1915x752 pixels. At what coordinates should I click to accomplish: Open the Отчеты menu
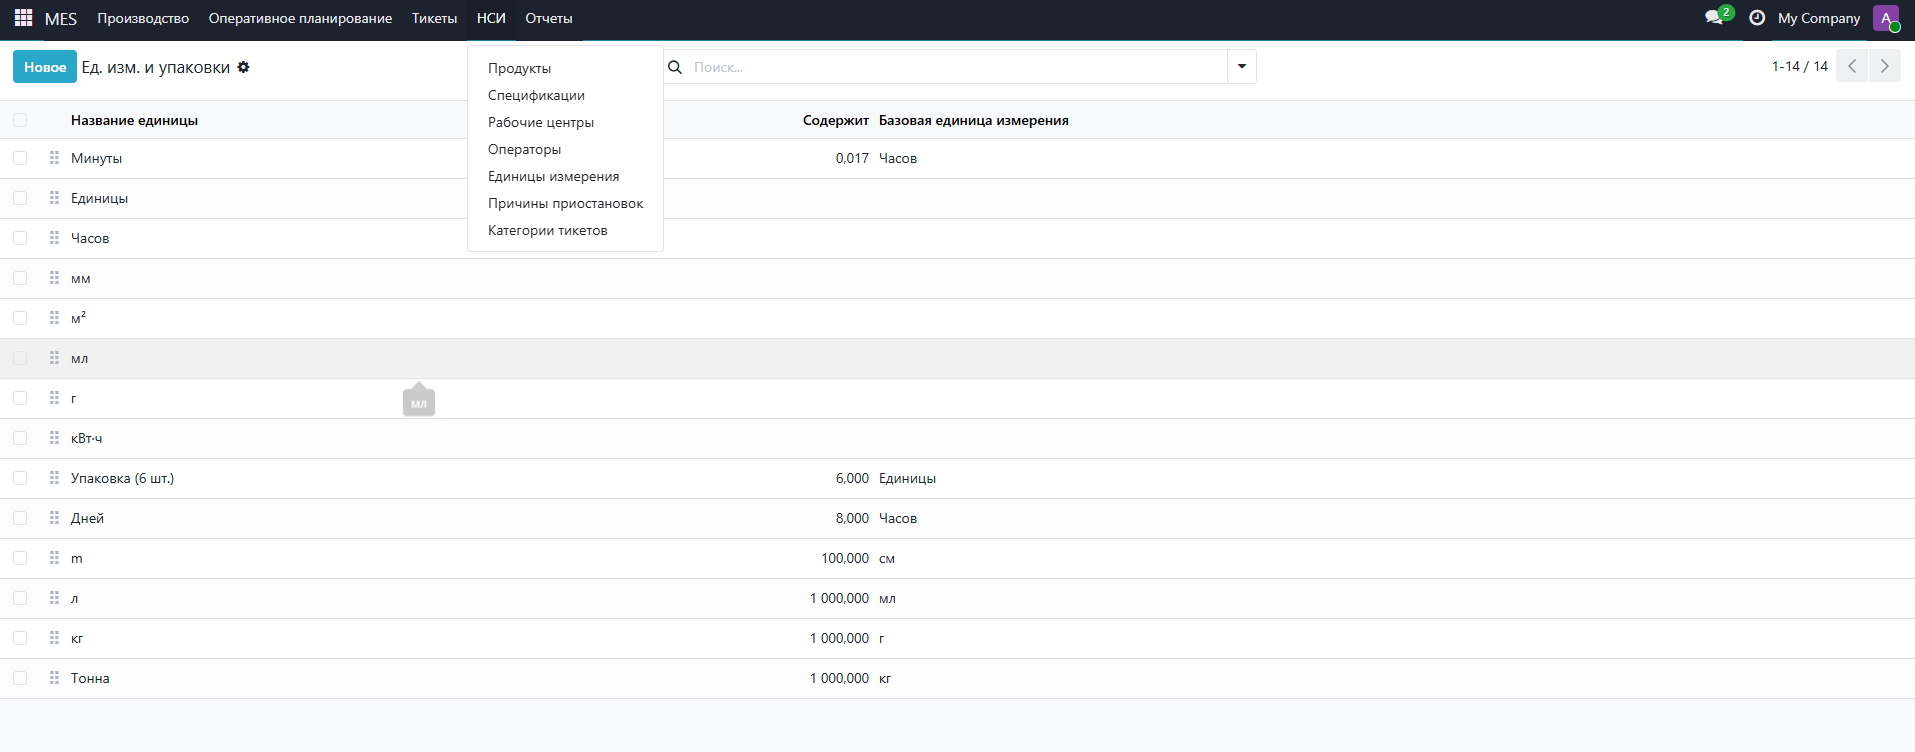tap(549, 18)
